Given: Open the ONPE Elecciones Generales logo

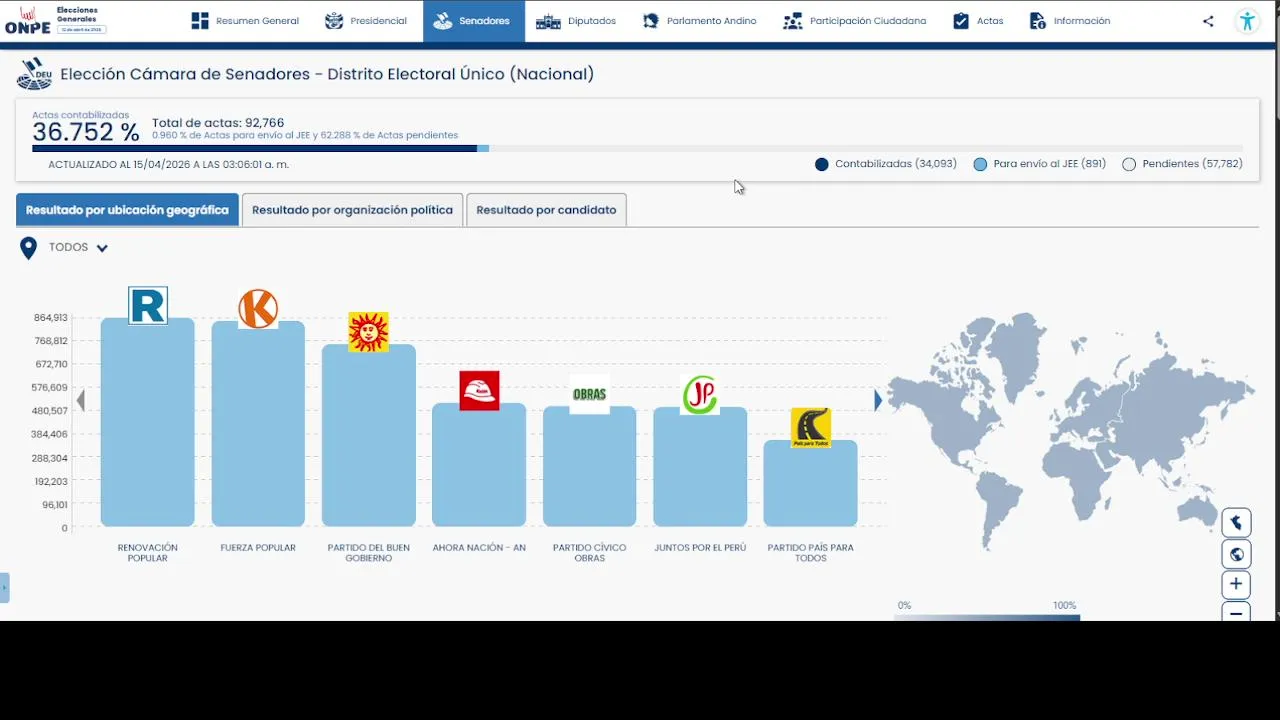Looking at the screenshot, I should 55,20.
